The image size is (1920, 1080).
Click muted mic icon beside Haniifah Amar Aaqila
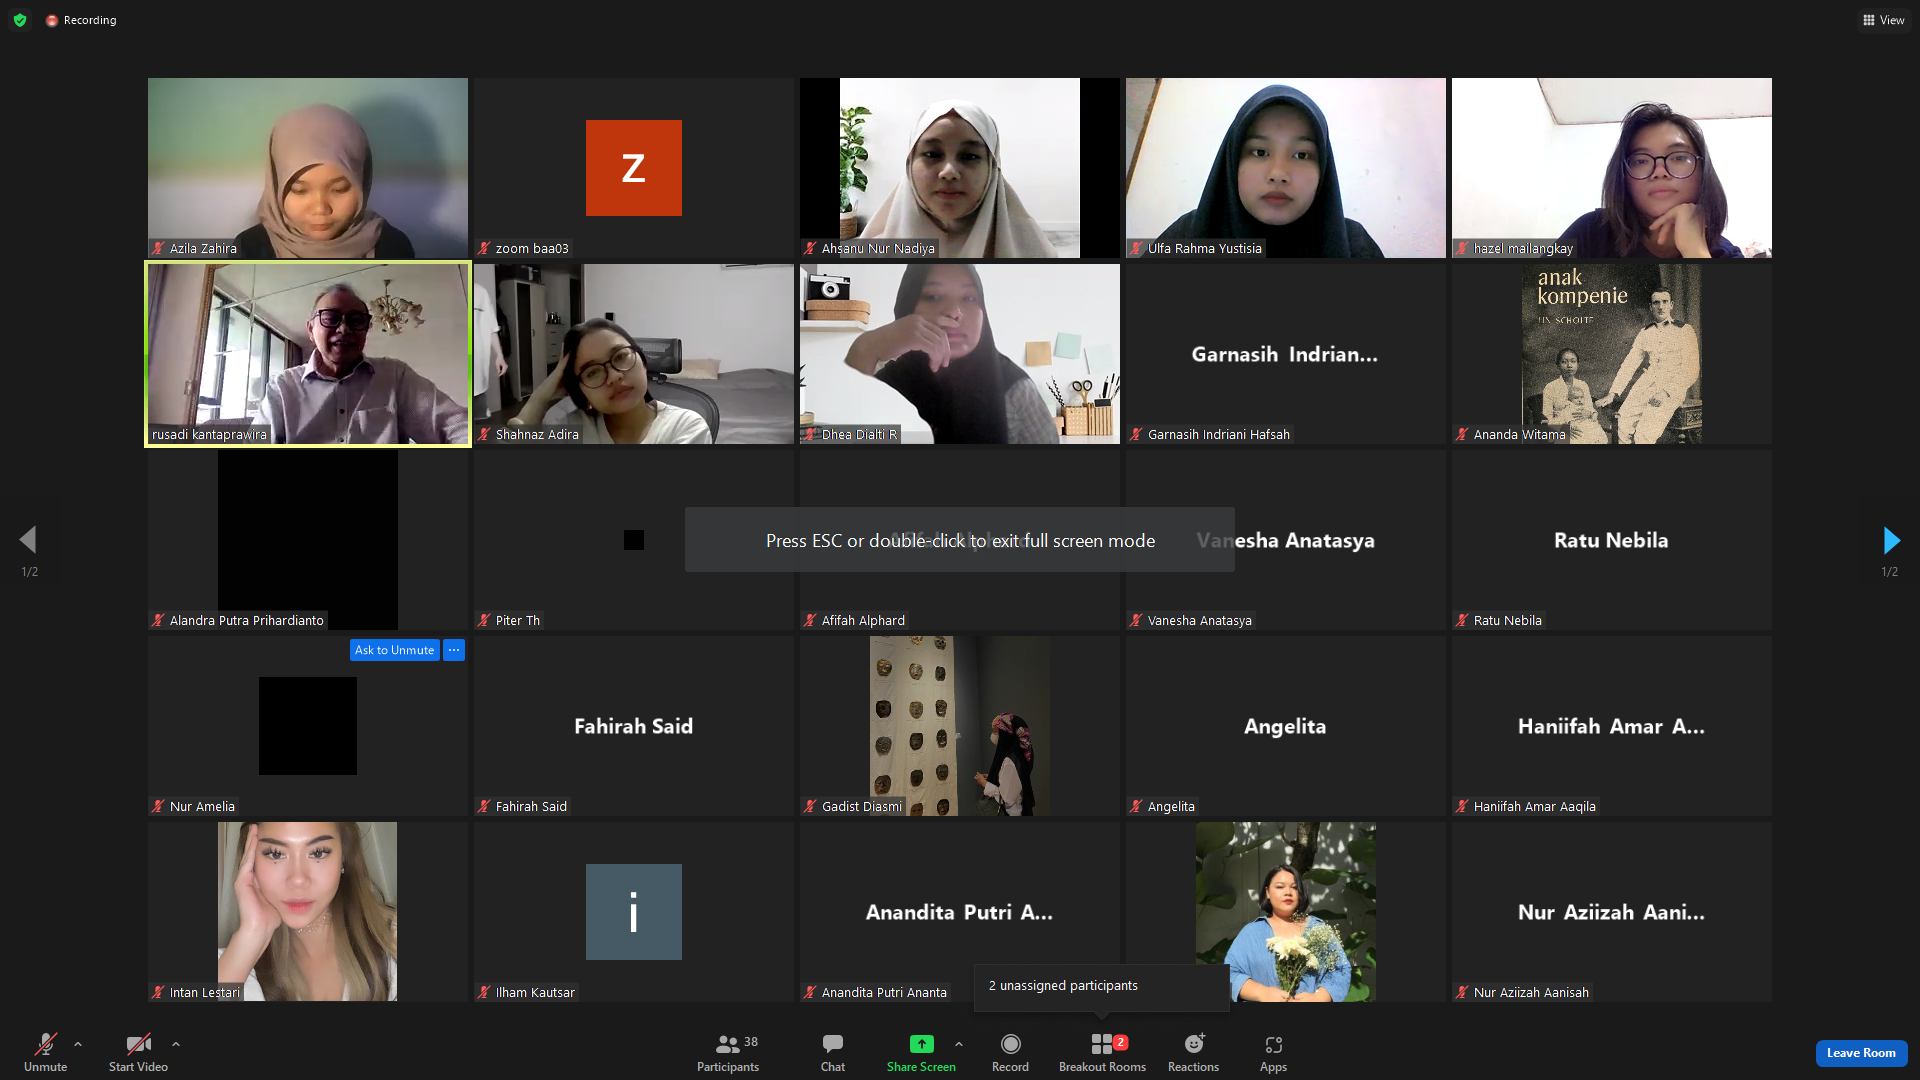click(x=1462, y=806)
